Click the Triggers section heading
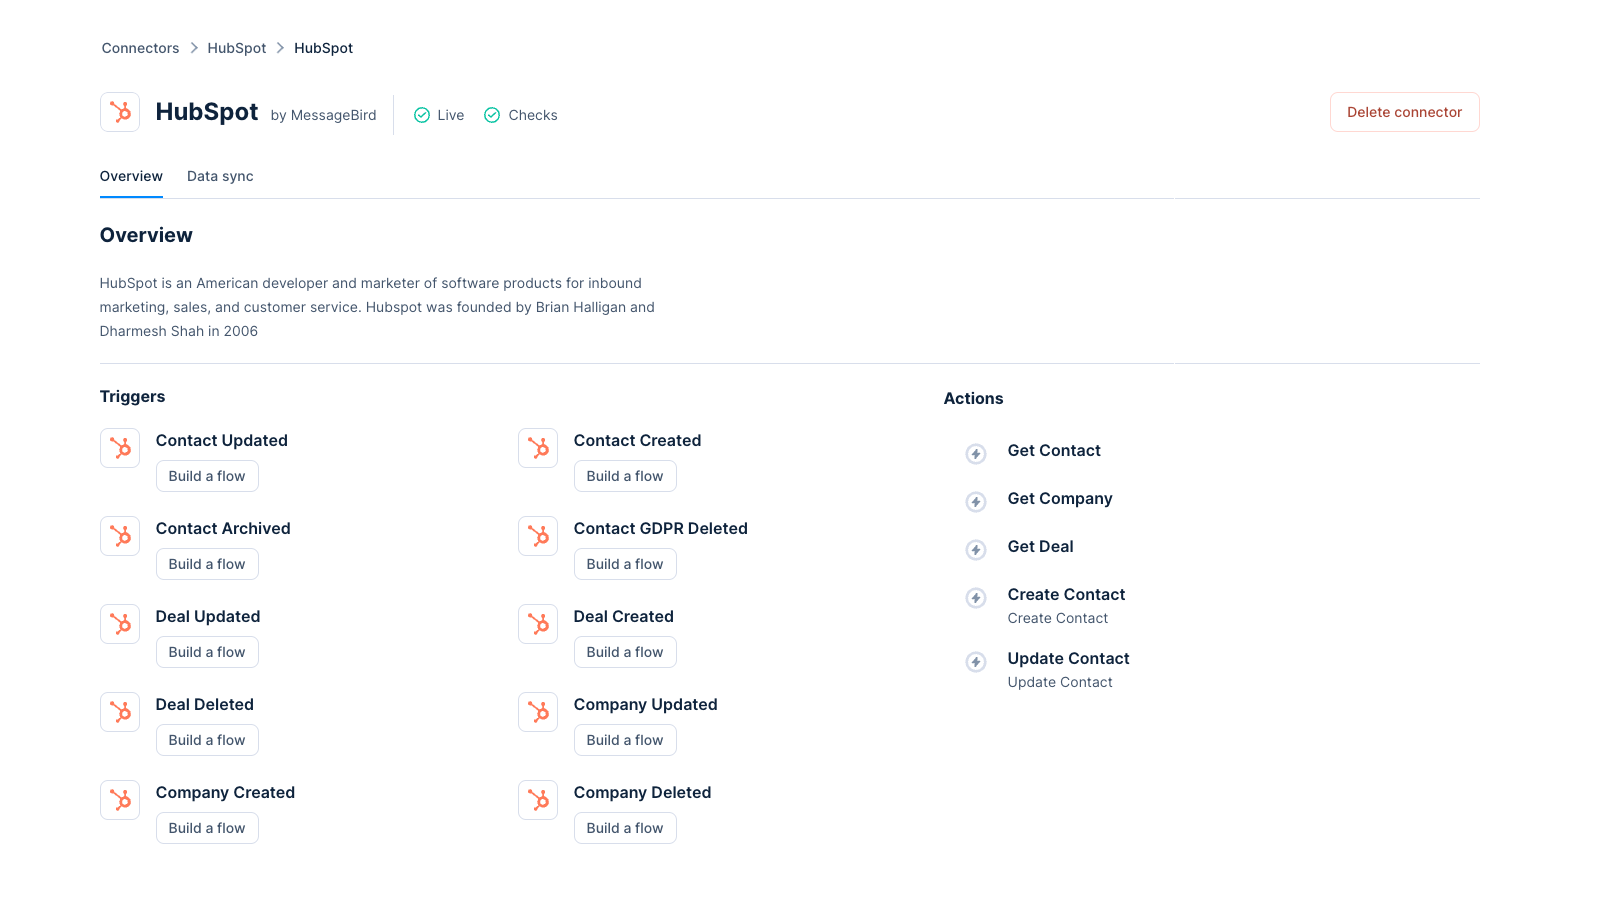Image resolution: width=1600 pixels, height=900 pixels. (132, 397)
